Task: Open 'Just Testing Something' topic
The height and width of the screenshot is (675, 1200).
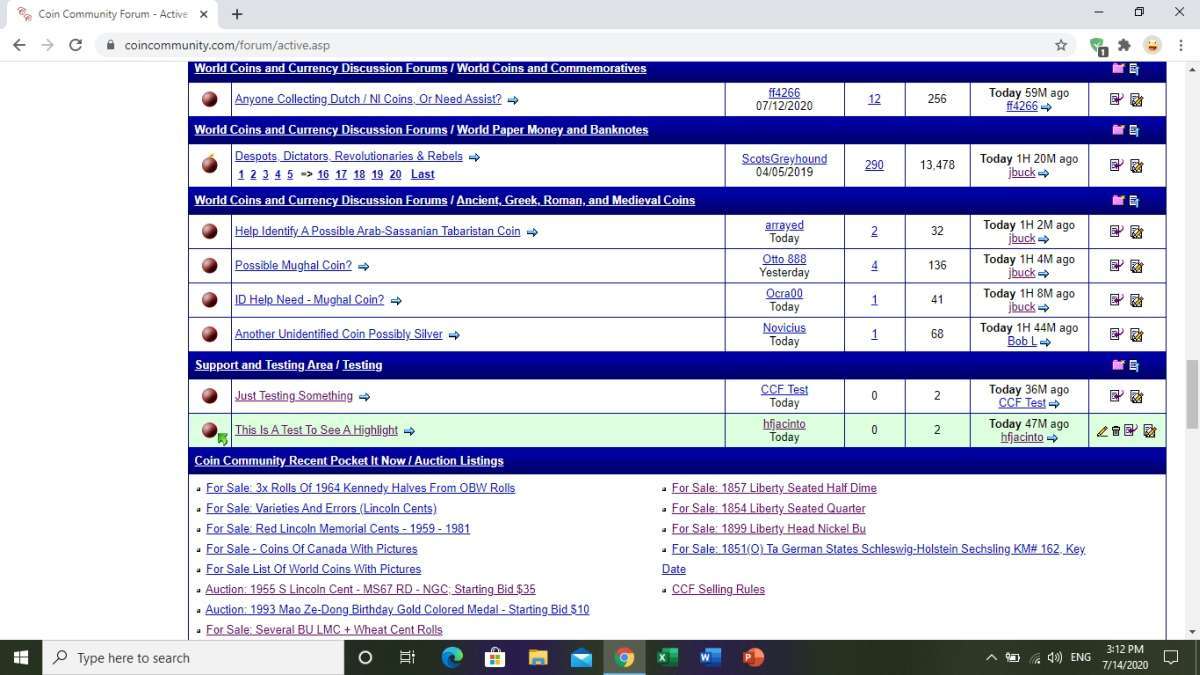Action: tap(294, 395)
